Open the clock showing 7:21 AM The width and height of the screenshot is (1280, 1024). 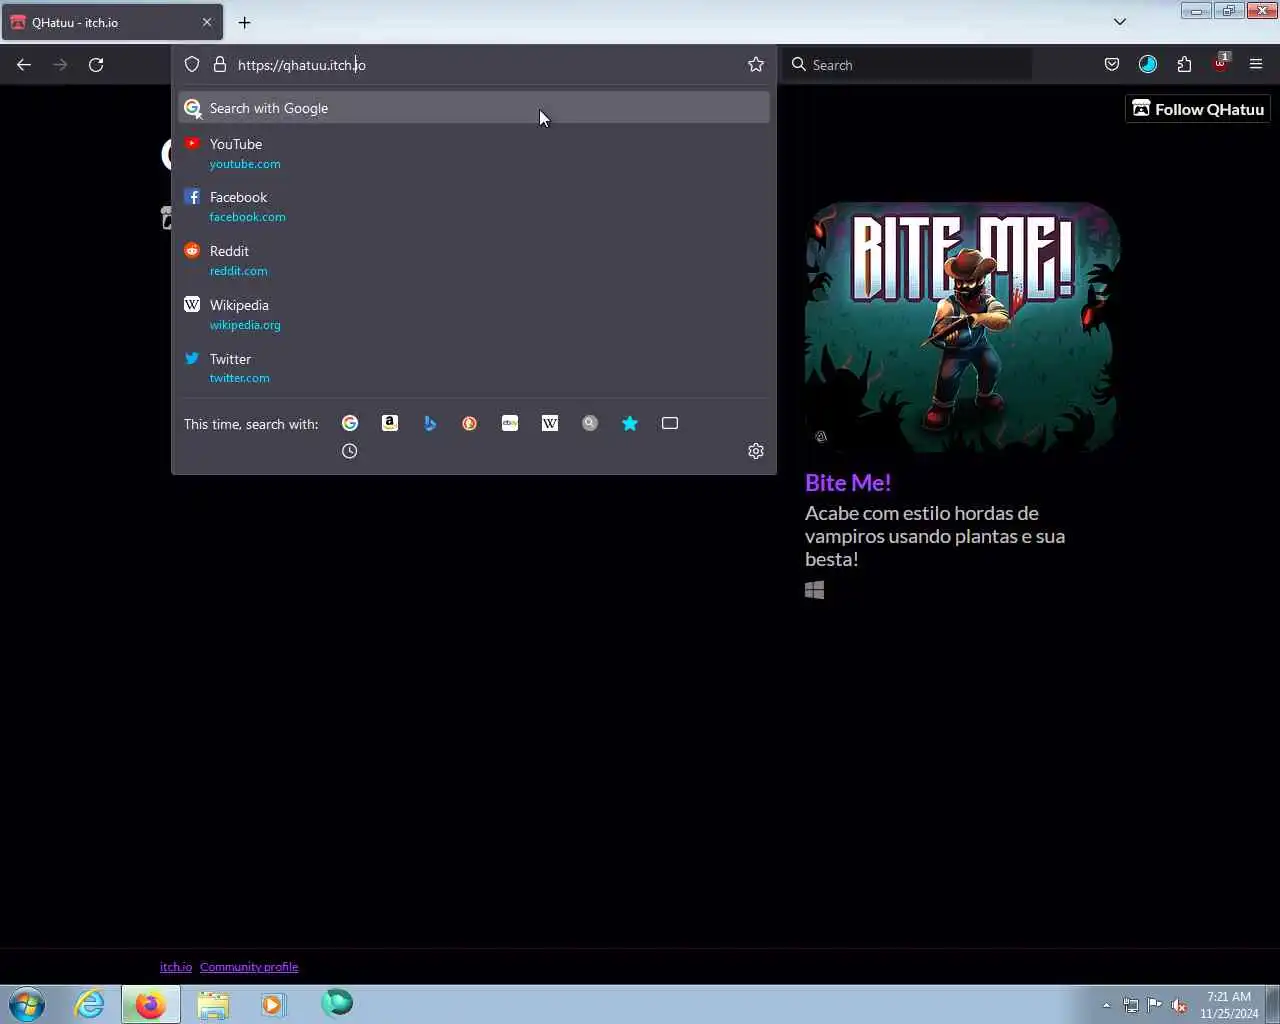tap(1229, 1005)
